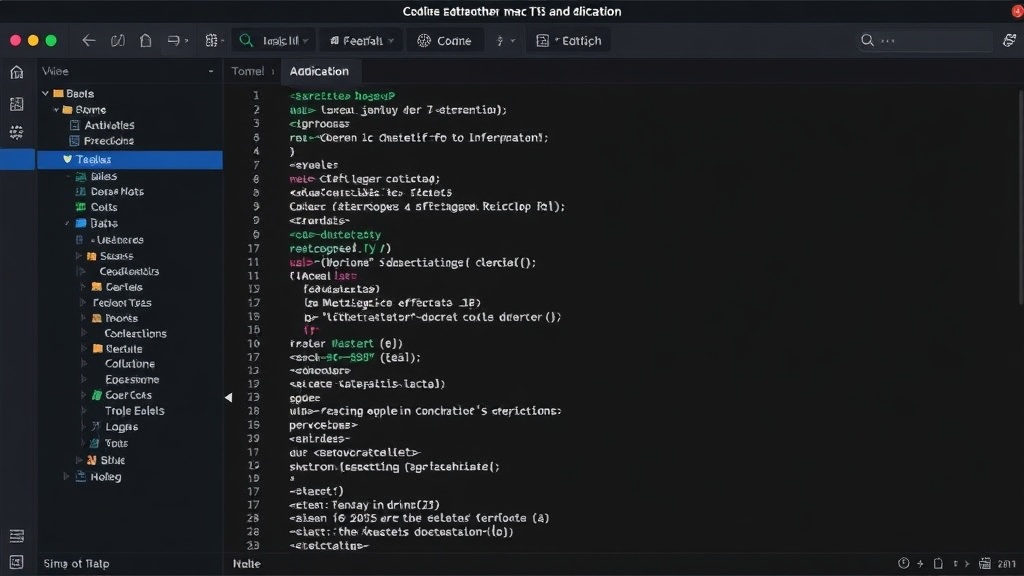This screenshot has height=576, width=1024.
Task: Click the list icon near the bottom of activity bar
Action: click(x=16, y=536)
